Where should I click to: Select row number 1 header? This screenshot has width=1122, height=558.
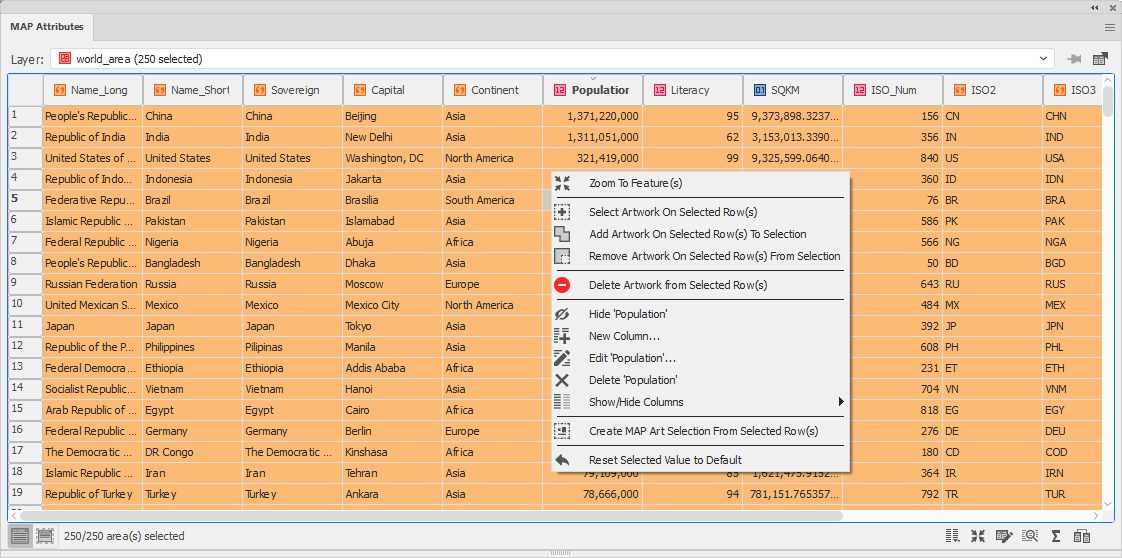[x=26, y=115]
